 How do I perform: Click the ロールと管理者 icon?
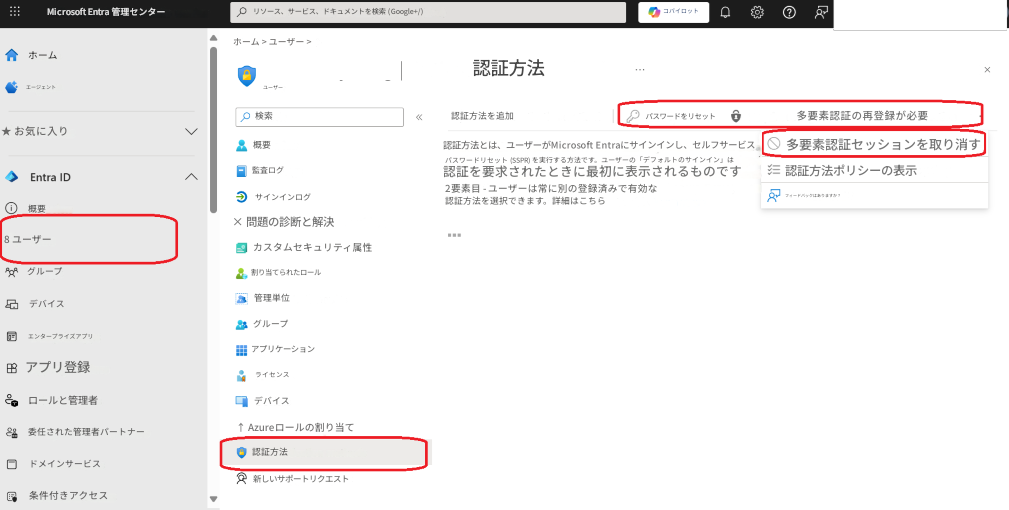coord(11,400)
